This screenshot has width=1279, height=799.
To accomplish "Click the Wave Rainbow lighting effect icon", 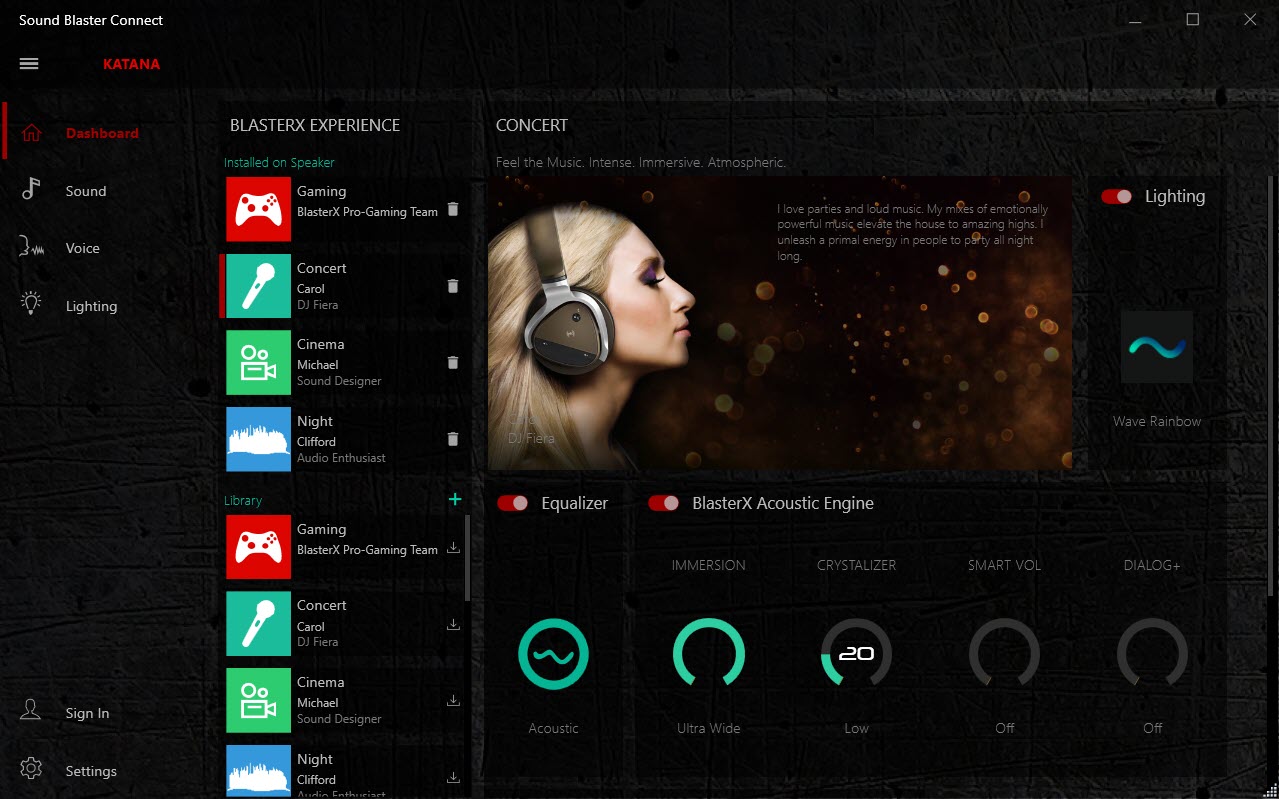I will [1157, 347].
